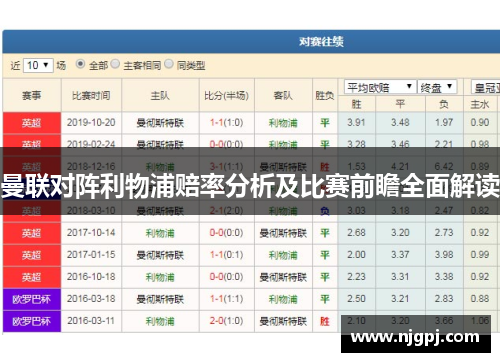Click the 赛事 column header

tap(32, 96)
